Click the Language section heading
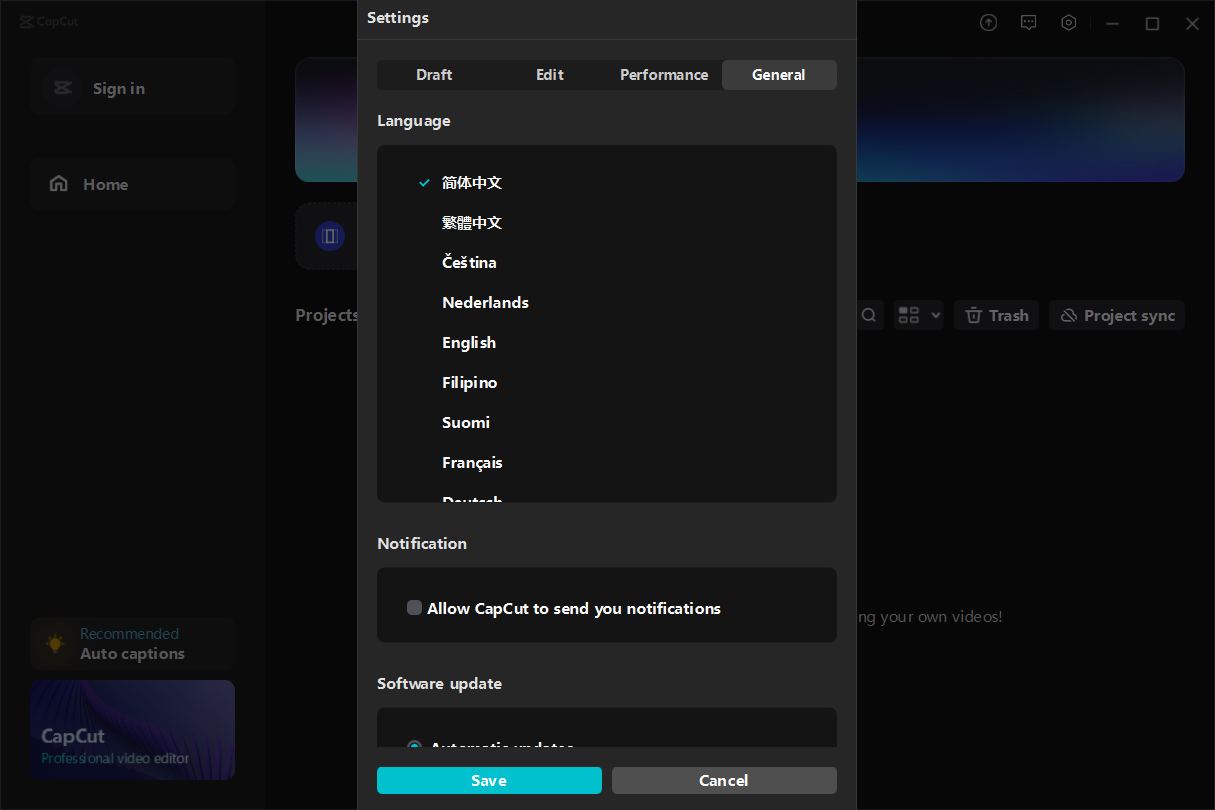 pyautogui.click(x=414, y=121)
